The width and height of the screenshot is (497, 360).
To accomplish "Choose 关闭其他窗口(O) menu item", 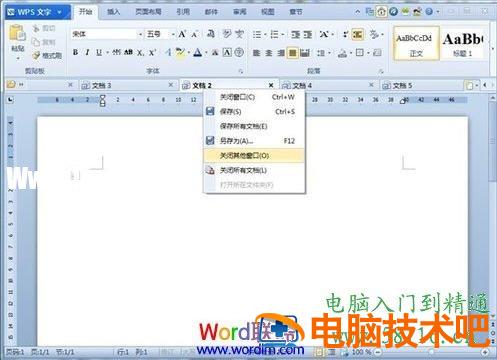I will (254, 156).
